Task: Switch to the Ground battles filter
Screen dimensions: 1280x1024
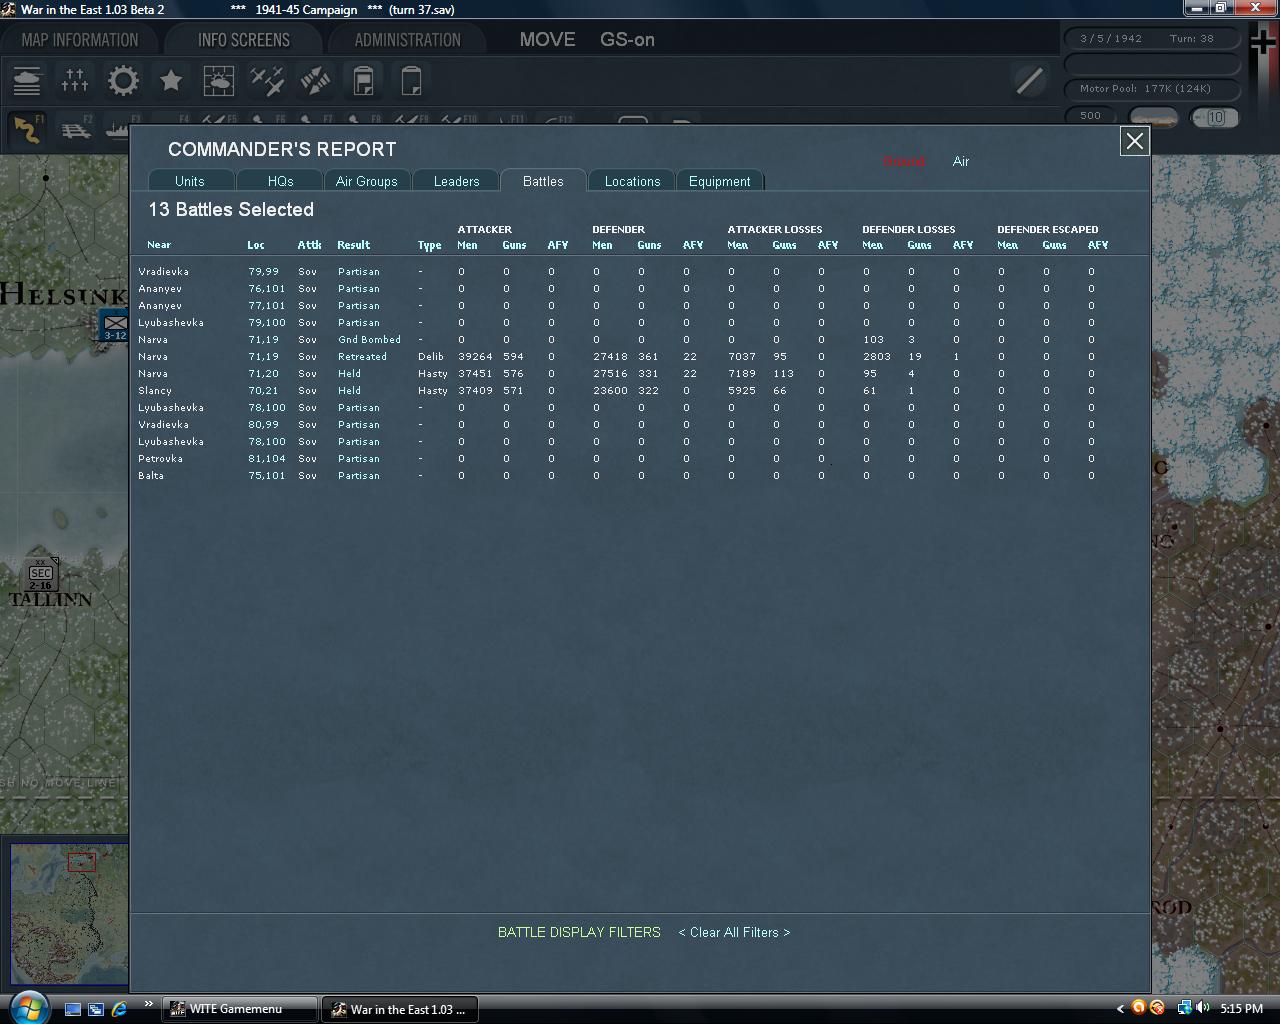Action: [x=904, y=161]
